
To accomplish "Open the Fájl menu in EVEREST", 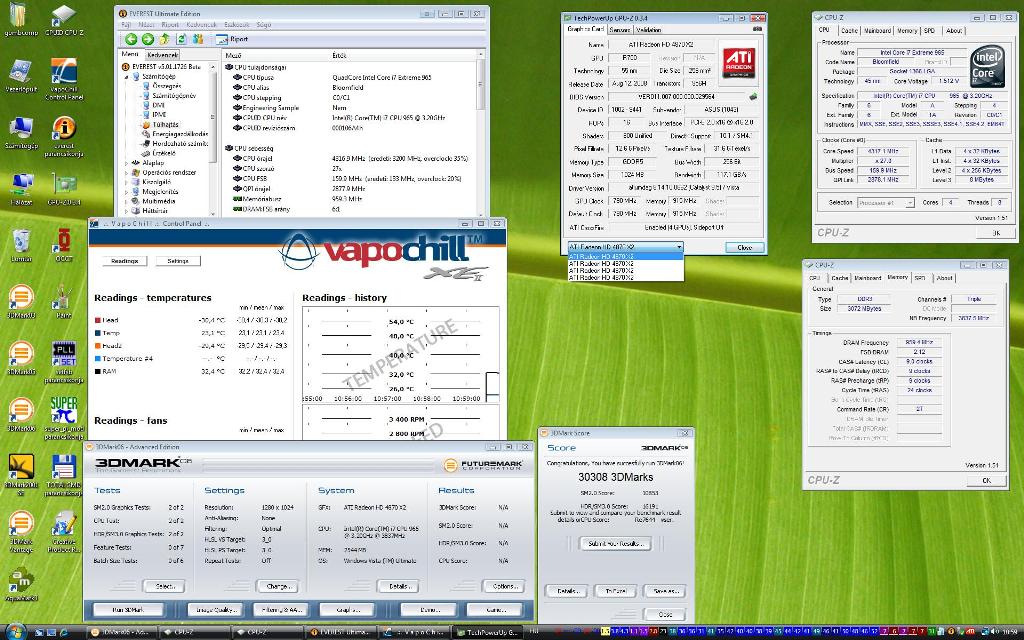I will [126, 25].
